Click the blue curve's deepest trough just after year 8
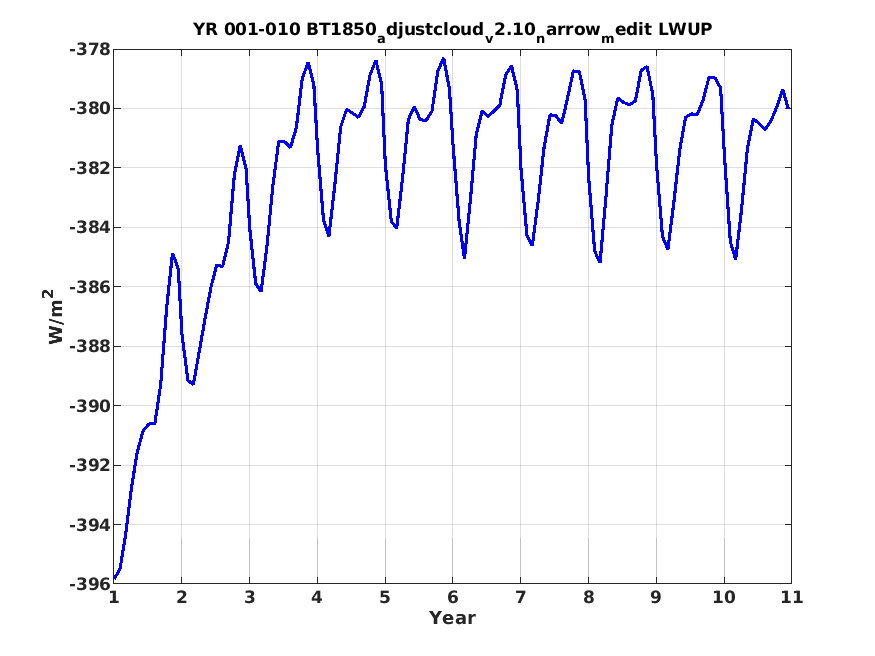The width and height of the screenshot is (875, 656). pos(600,261)
